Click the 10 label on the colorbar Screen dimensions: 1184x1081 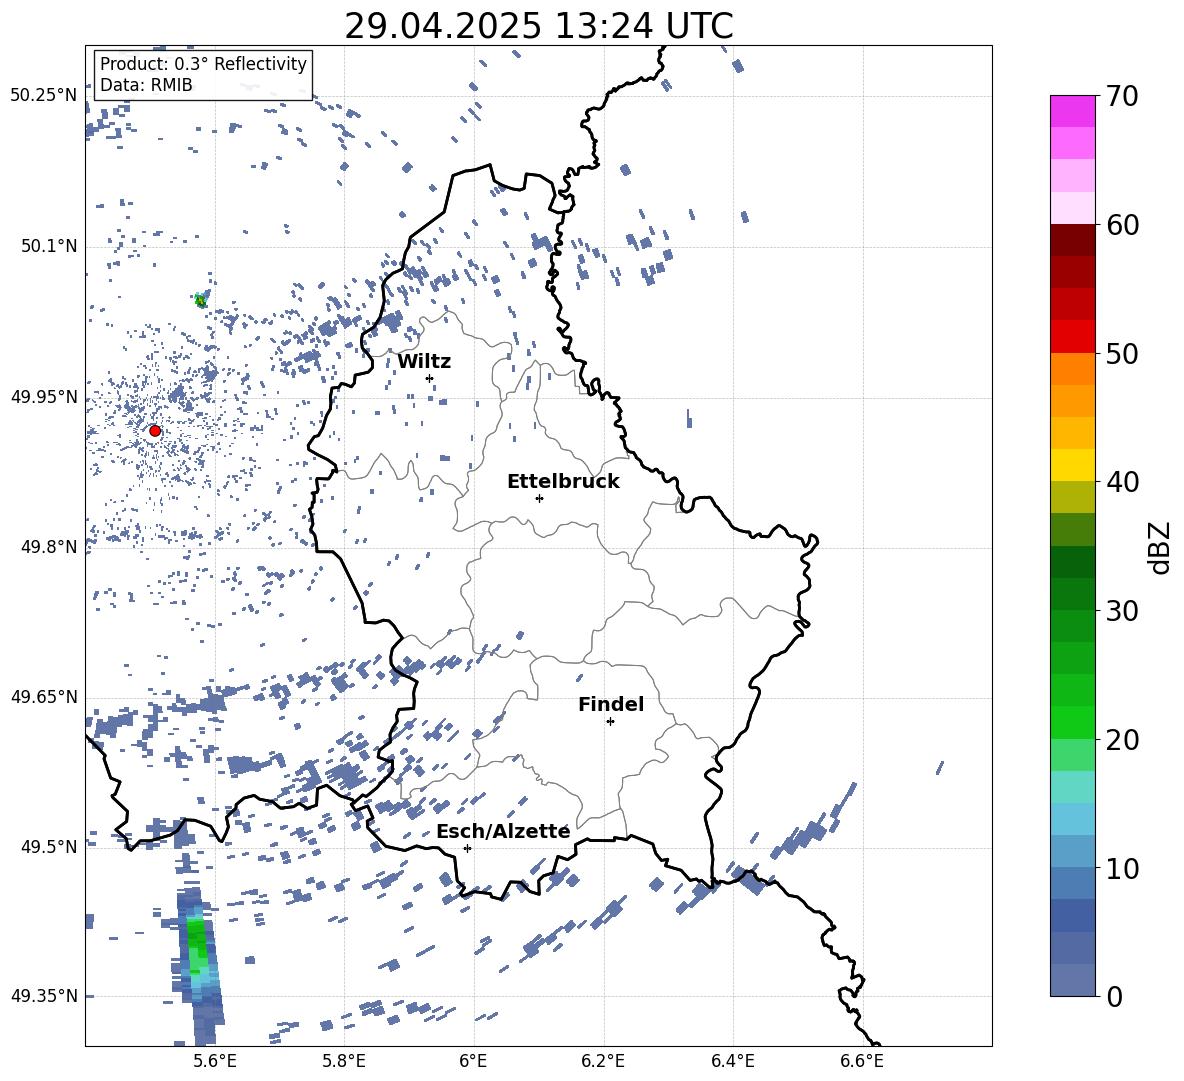[1123, 868]
